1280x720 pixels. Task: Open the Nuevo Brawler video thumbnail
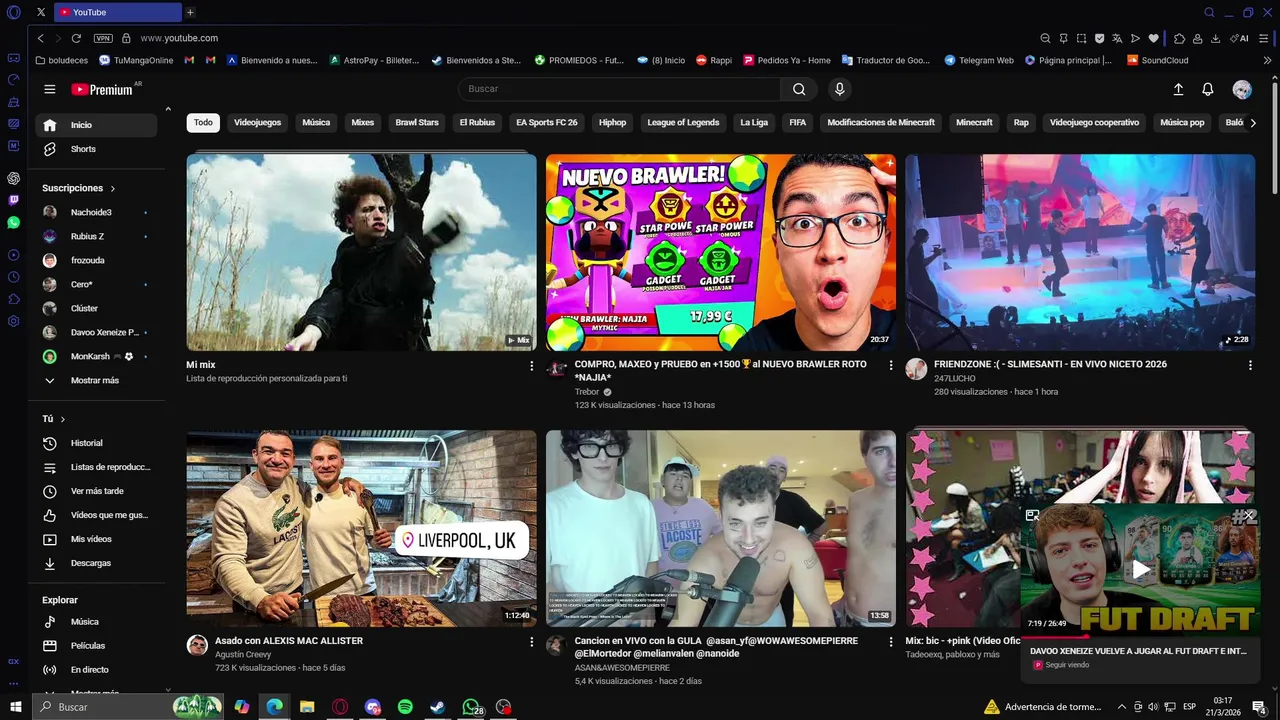720,252
